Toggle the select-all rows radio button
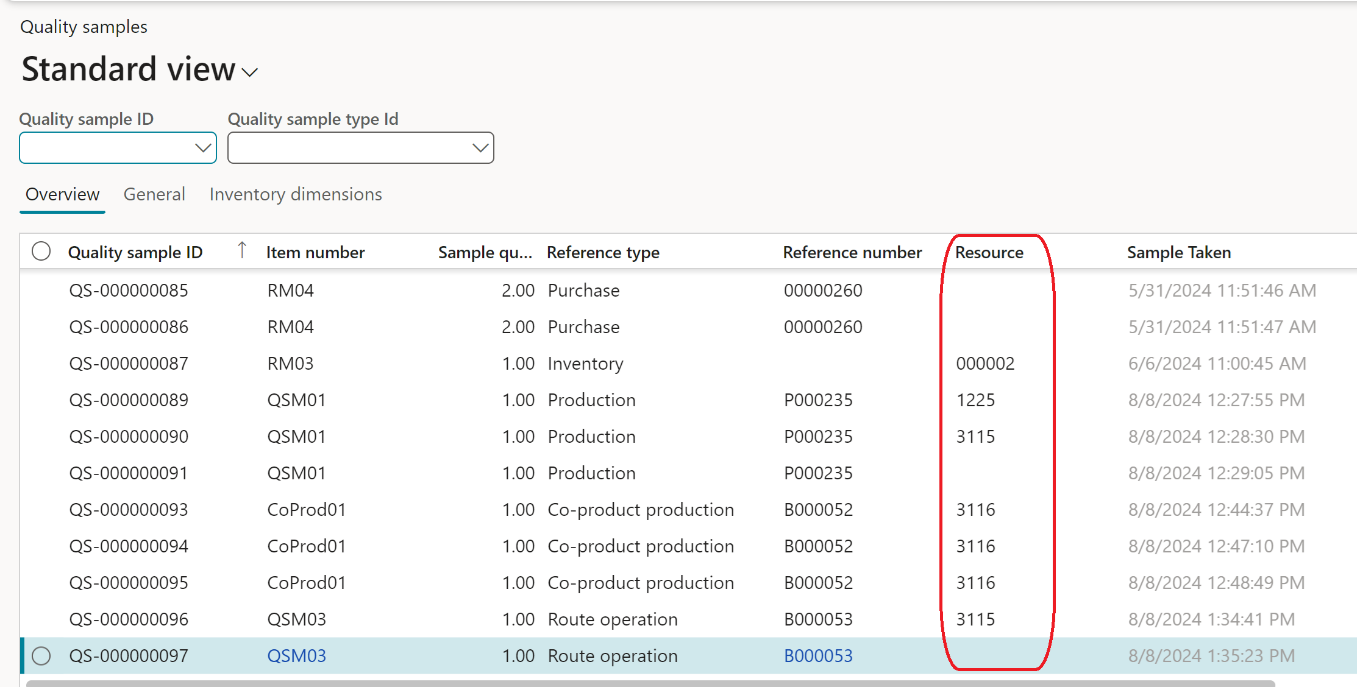 point(41,252)
